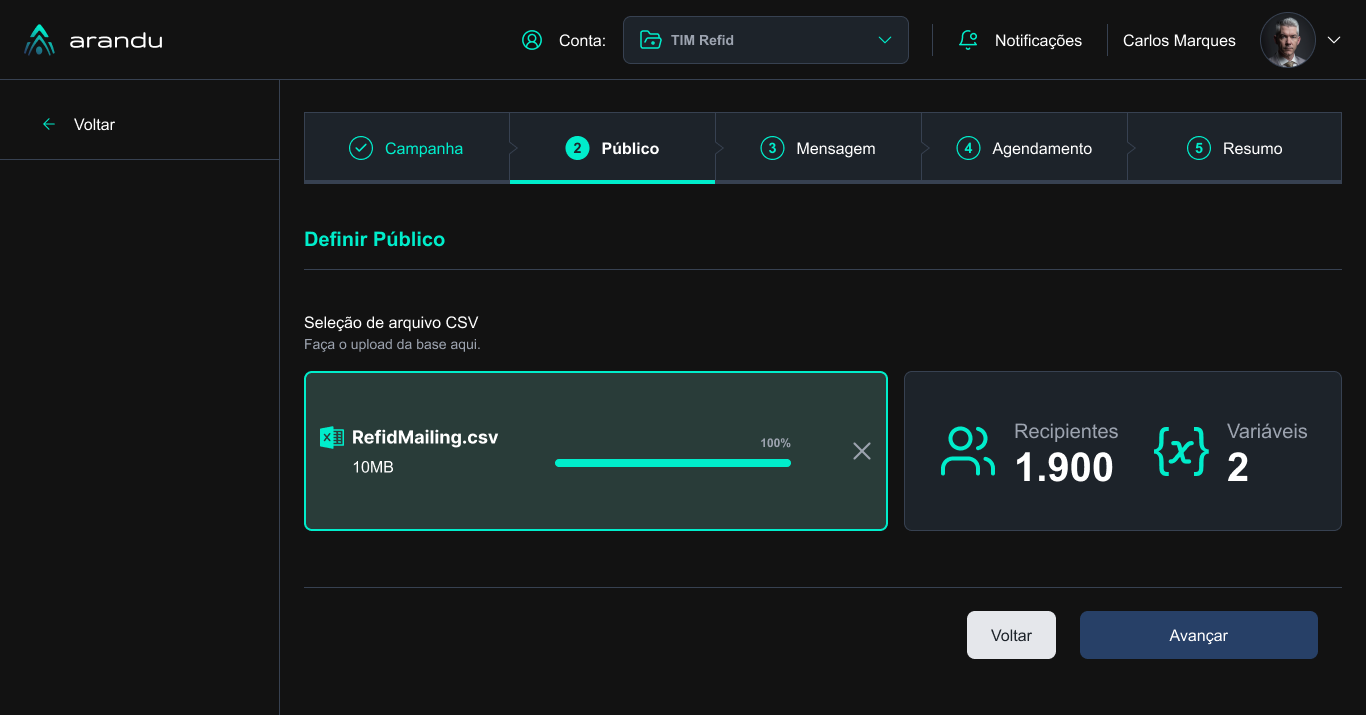
Task: Click the CSV file icon for RefidMailing.csv
Action: click(x=332, y=437)
